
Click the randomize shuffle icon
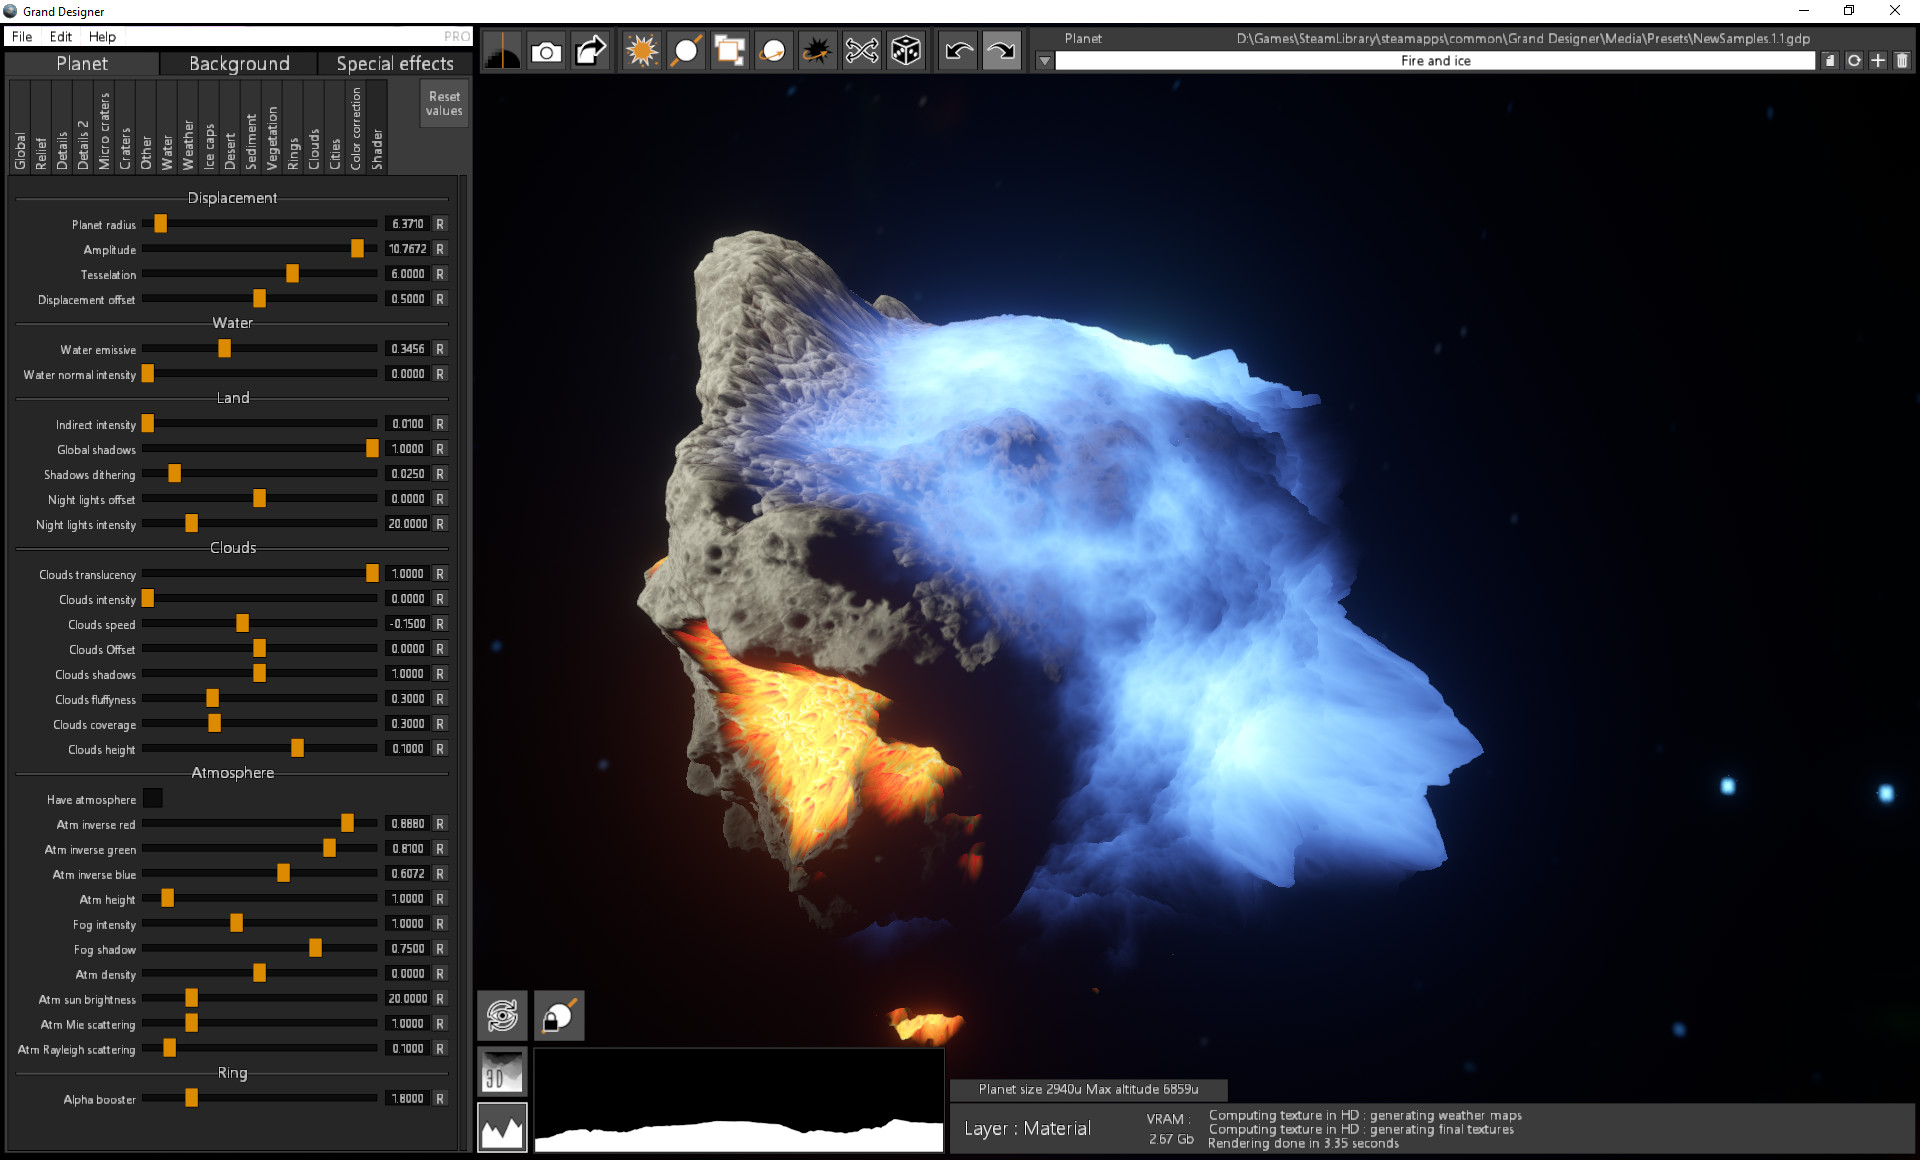(860, 50)
